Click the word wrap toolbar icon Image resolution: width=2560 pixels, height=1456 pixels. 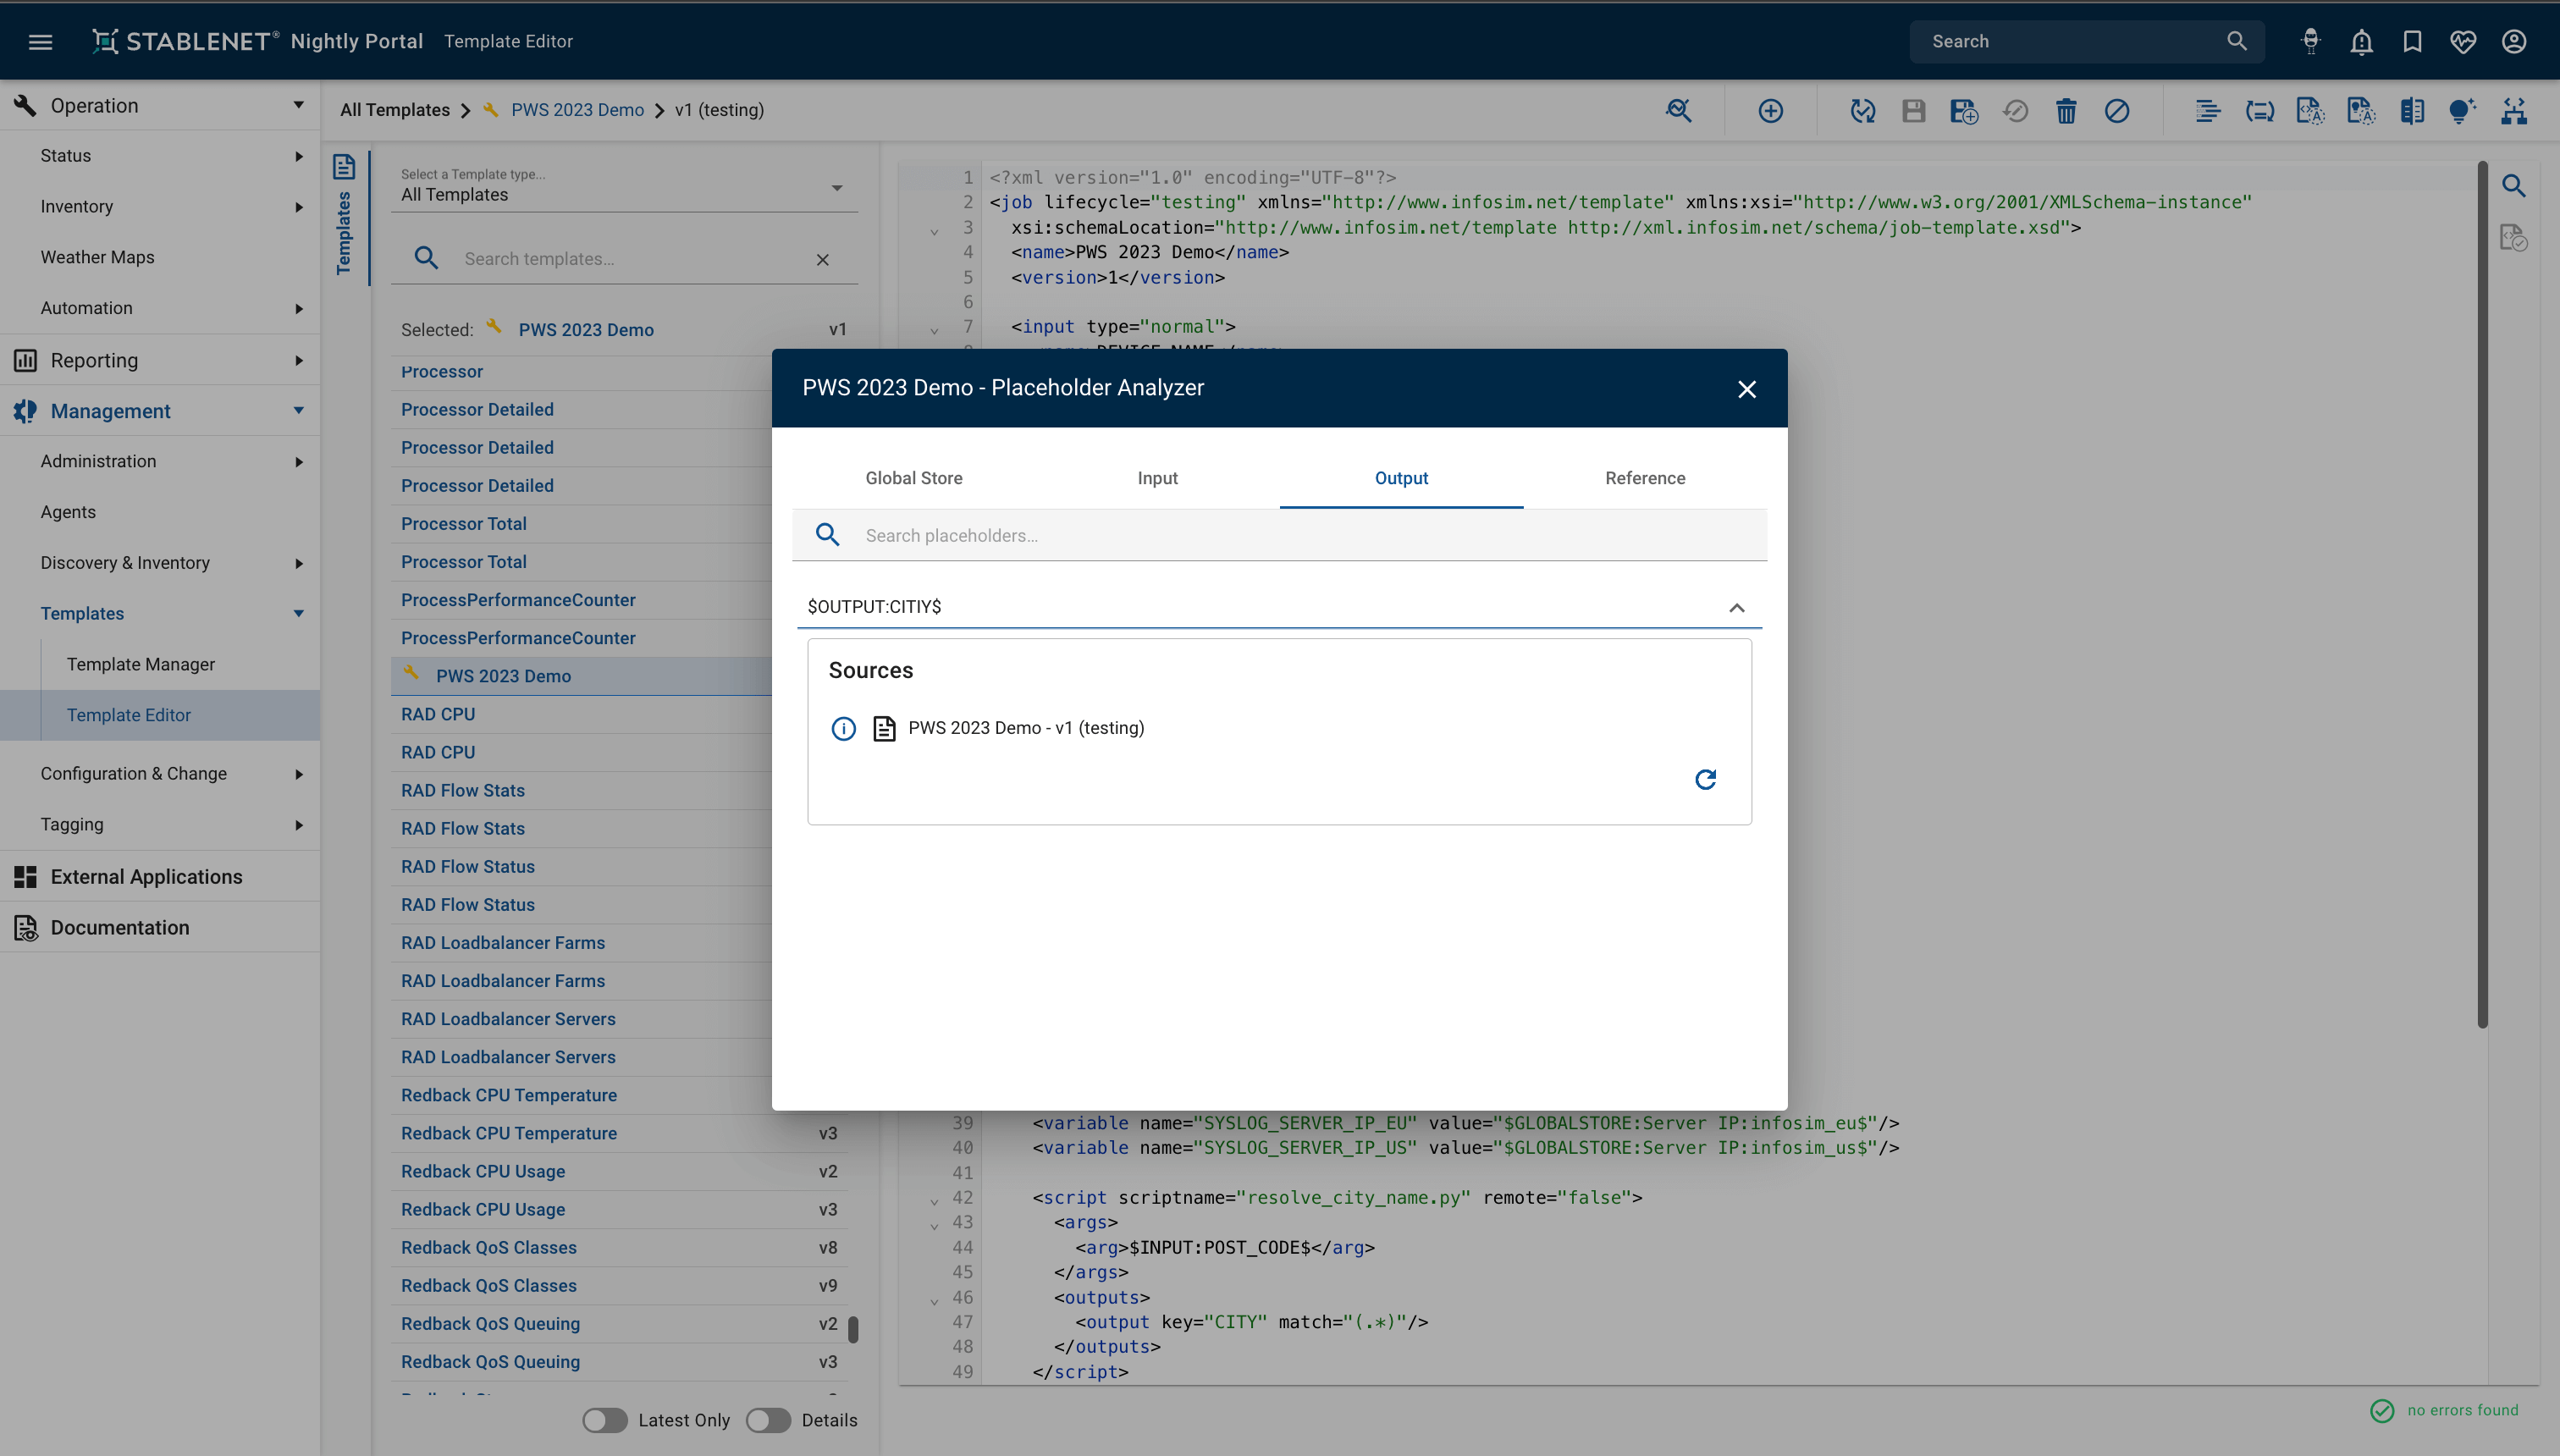click(2259, 110)
